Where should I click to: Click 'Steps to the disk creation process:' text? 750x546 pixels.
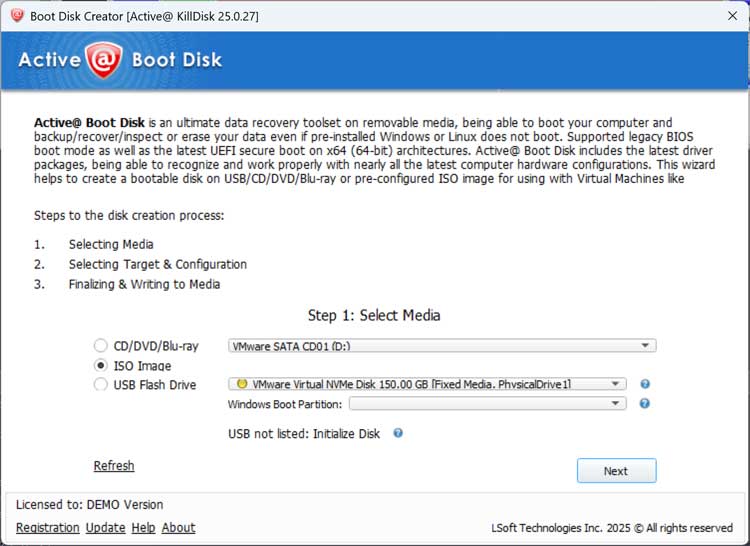tap(129, 216)
